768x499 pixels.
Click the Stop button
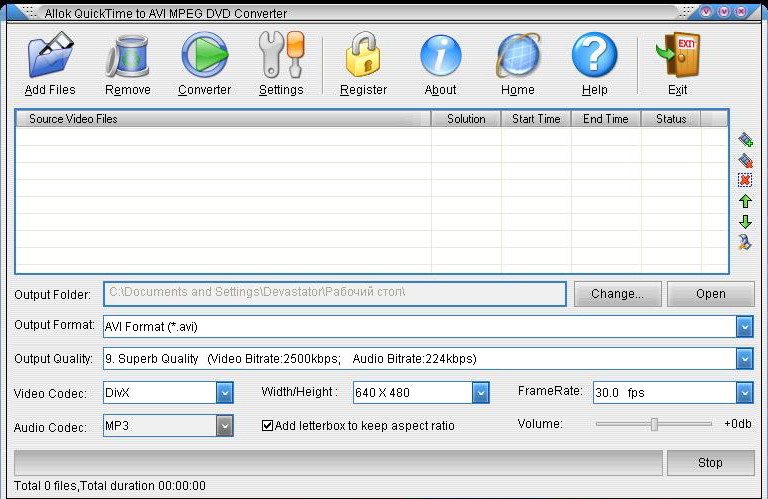711,463
